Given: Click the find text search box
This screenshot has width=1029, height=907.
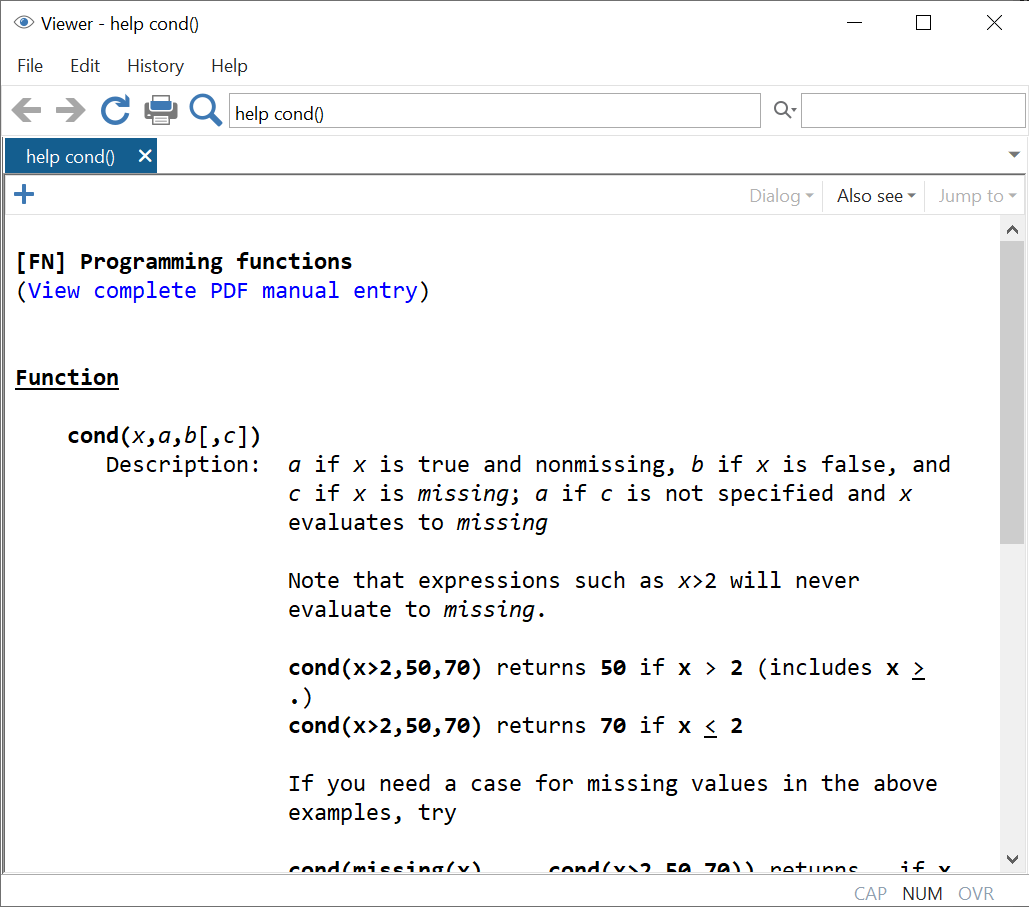Looking at the screenshot, I should [912, 111].
